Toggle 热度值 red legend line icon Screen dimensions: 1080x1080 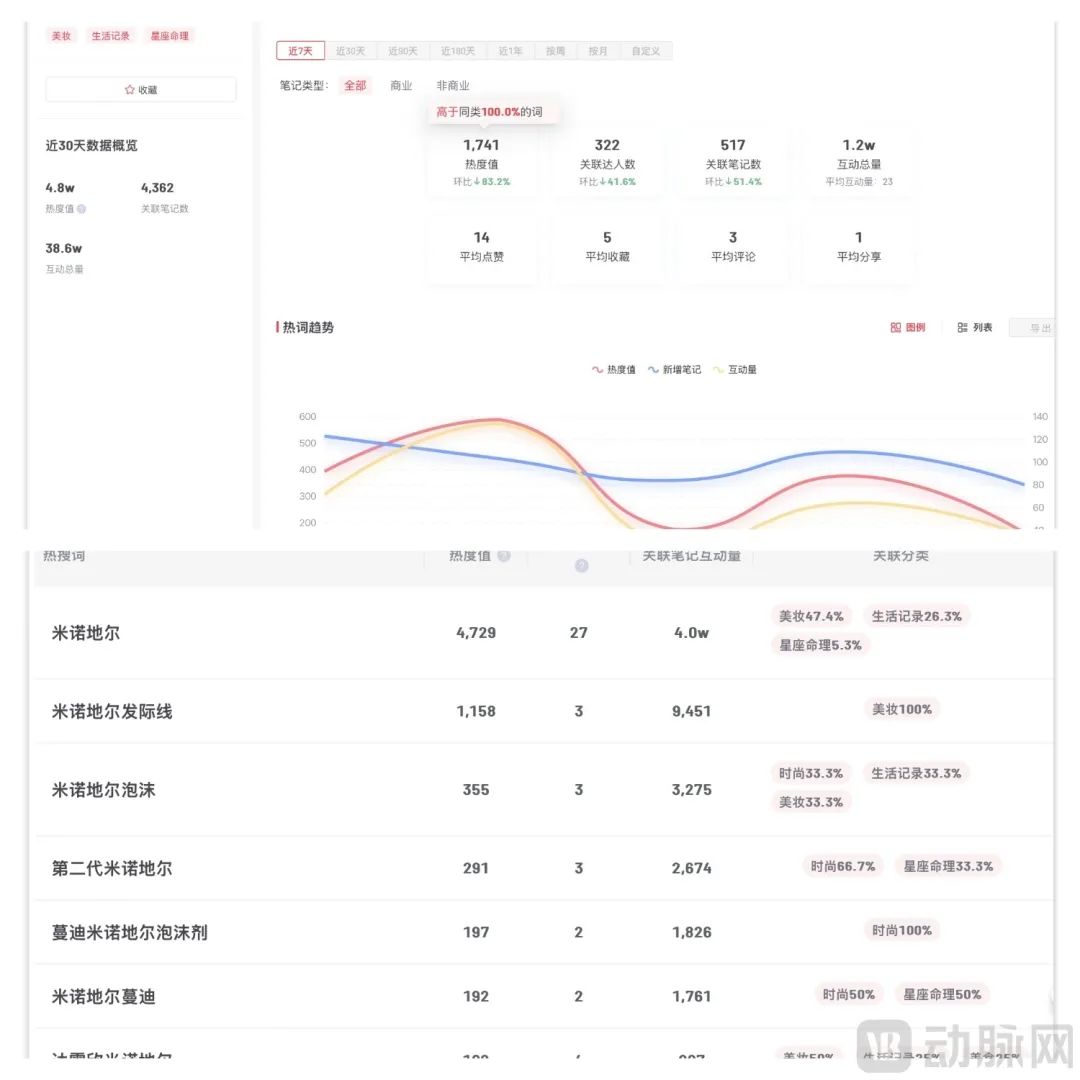598,370
